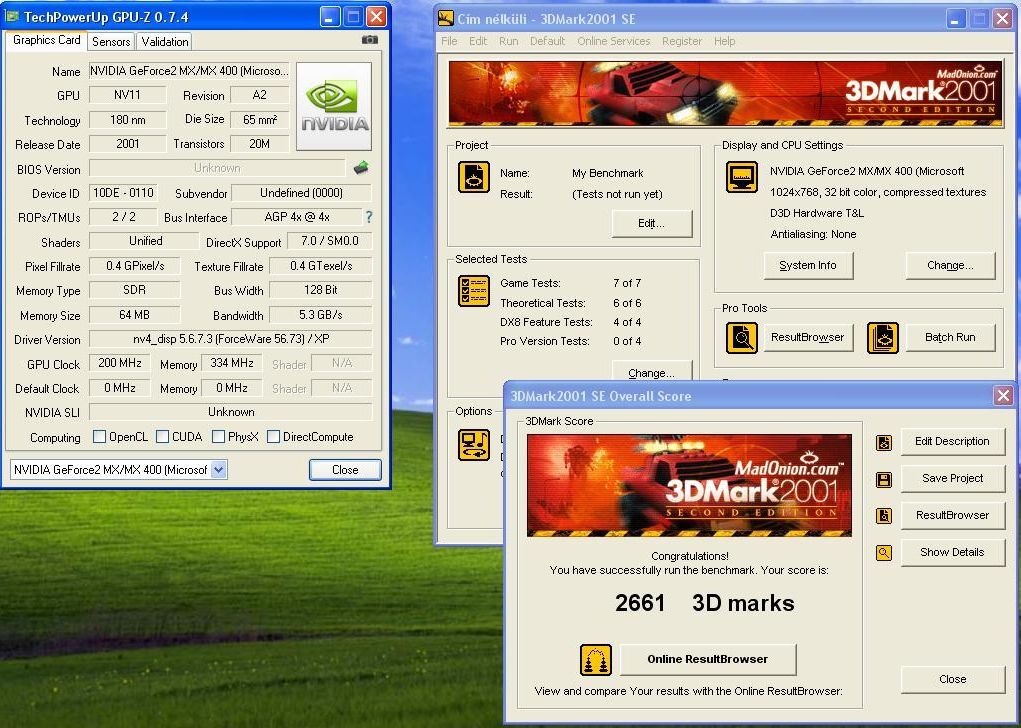Toggle the DirectCompute checkbox
The width and height of the screenshot is (1021, 728).
[x=273, y=436]
